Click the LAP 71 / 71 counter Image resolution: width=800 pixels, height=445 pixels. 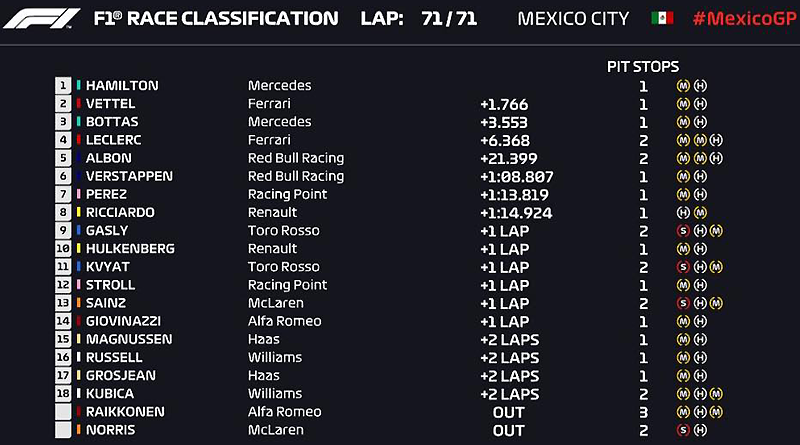click(x=419, y=19)
